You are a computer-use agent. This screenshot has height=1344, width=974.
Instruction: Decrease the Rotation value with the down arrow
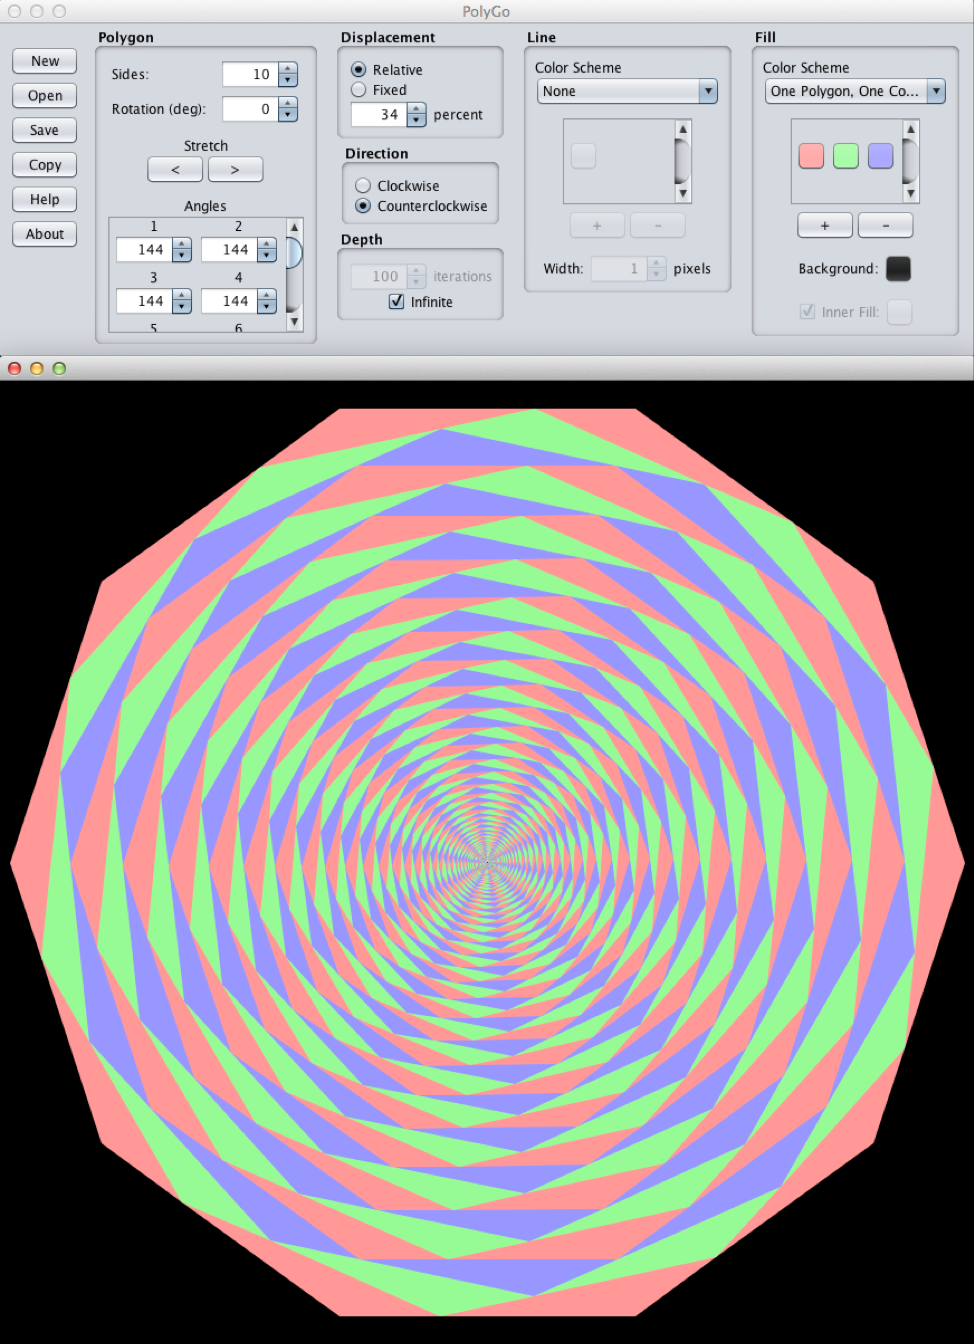[x=287, y=114]
